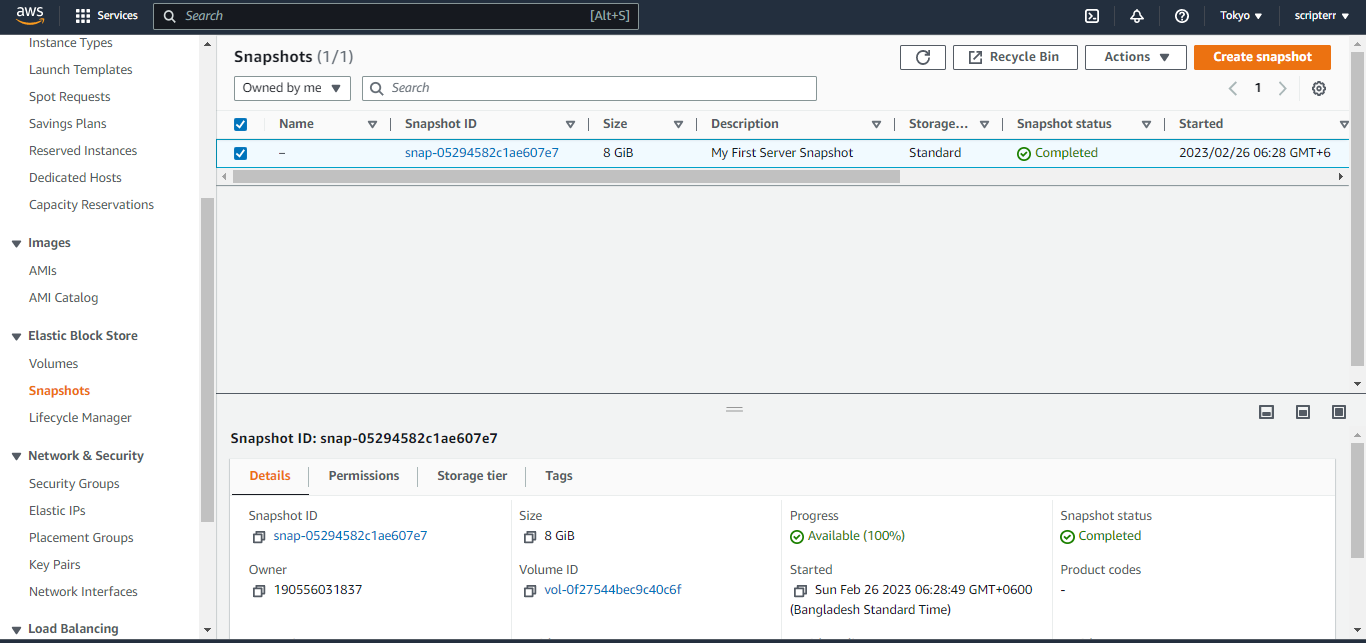
Task: Open AMIs in the sidebar
Action: (43, 271)
